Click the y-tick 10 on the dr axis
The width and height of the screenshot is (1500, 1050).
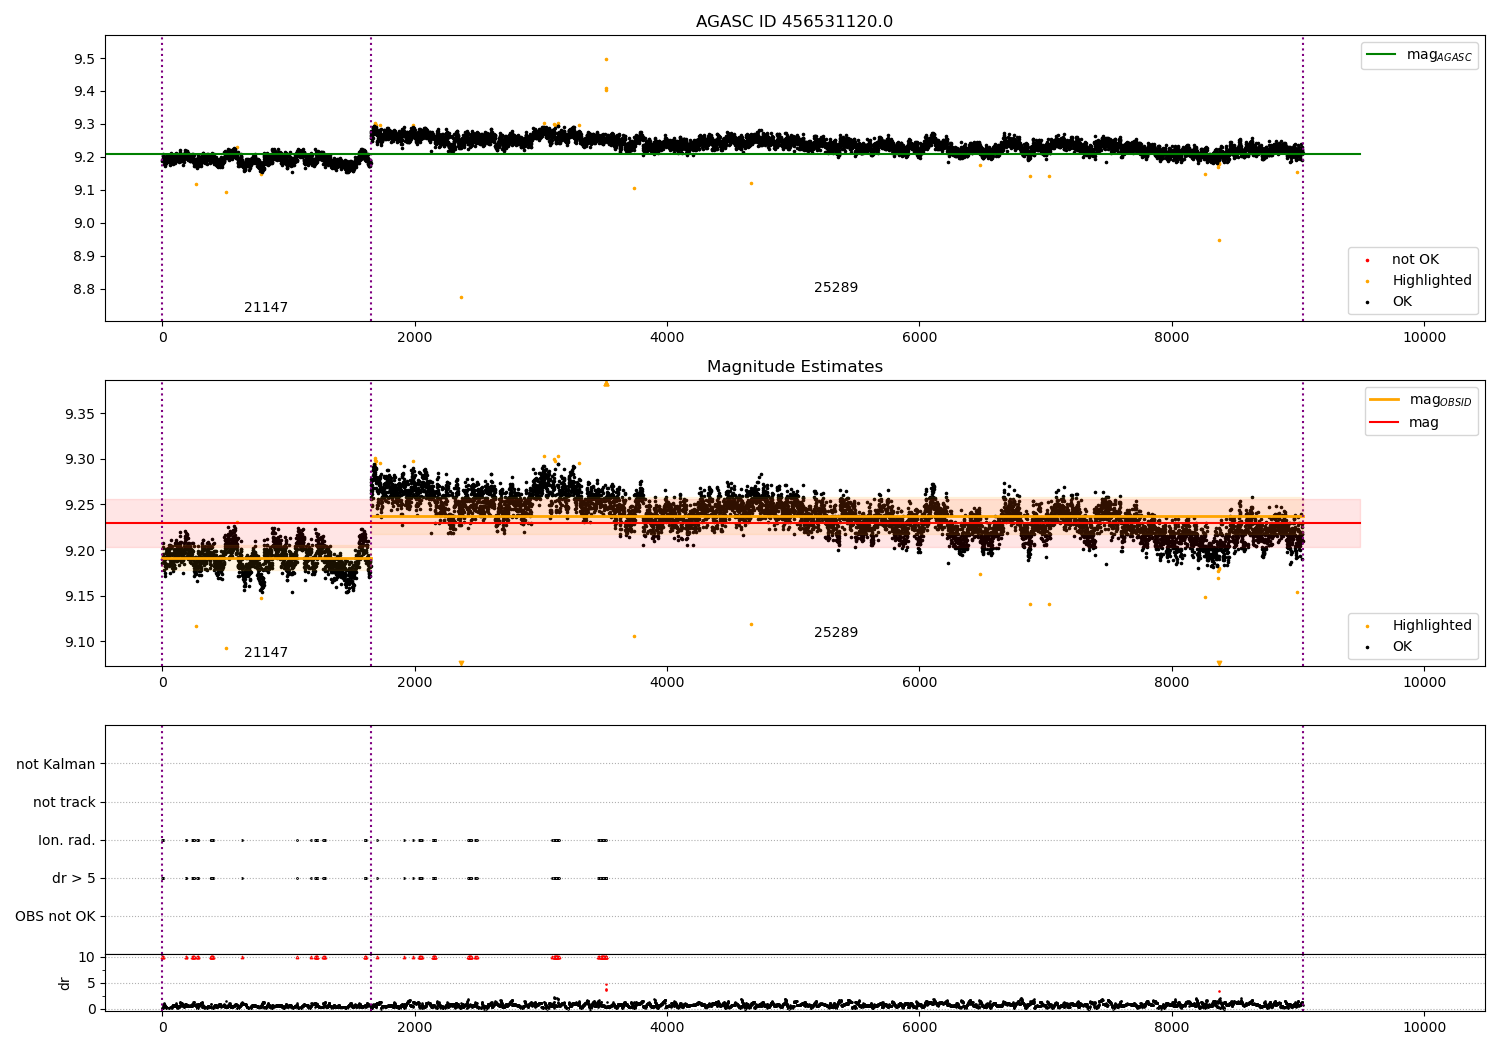86,957
